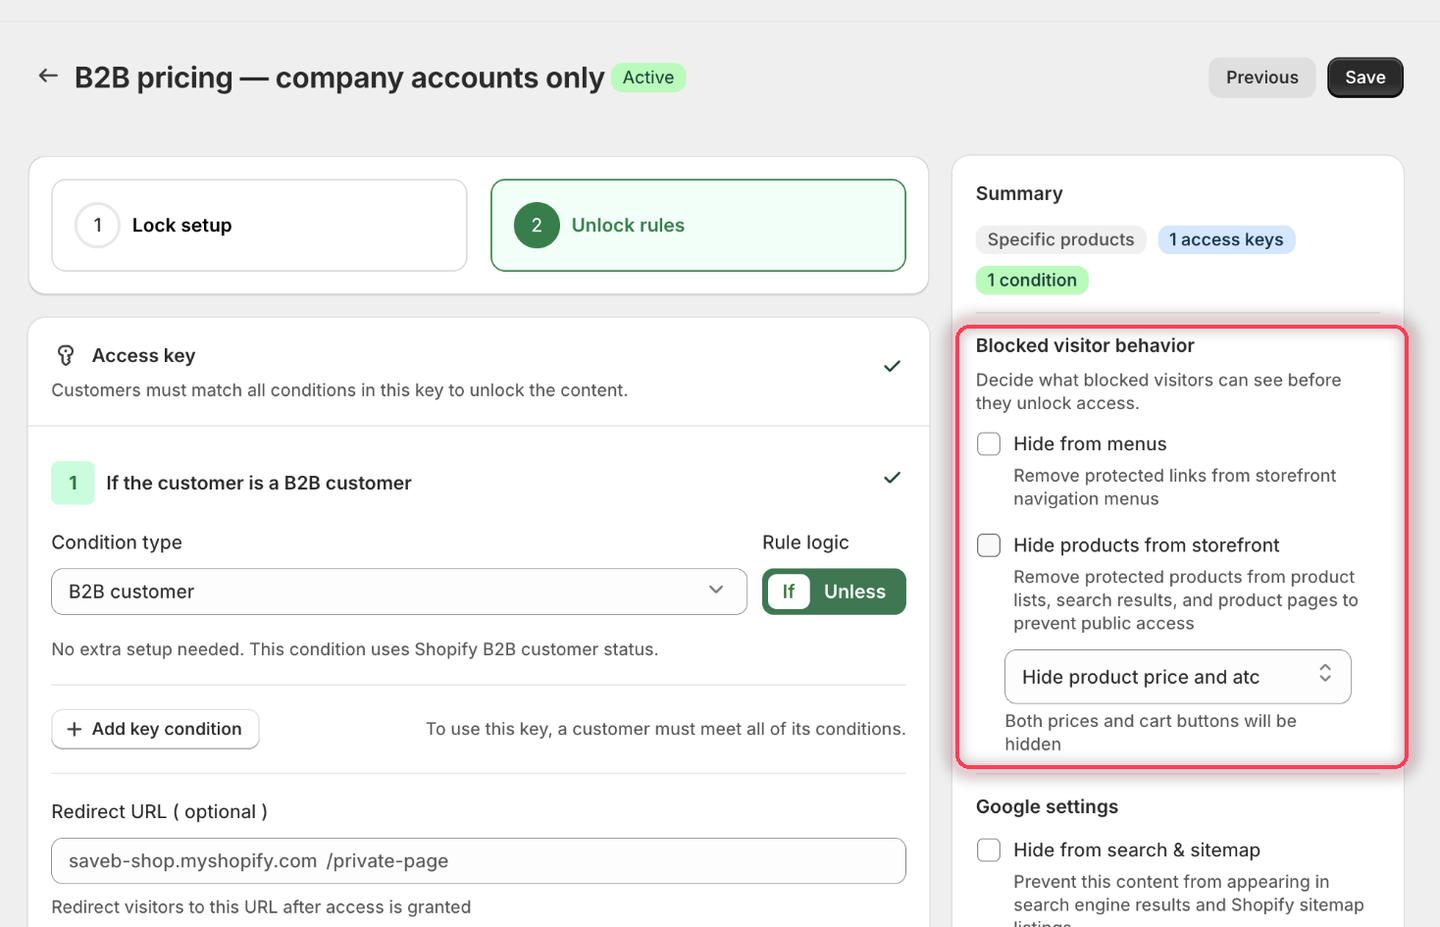1440x927 pixels.
Task: Click Google settings heading
Action: 1047,807
